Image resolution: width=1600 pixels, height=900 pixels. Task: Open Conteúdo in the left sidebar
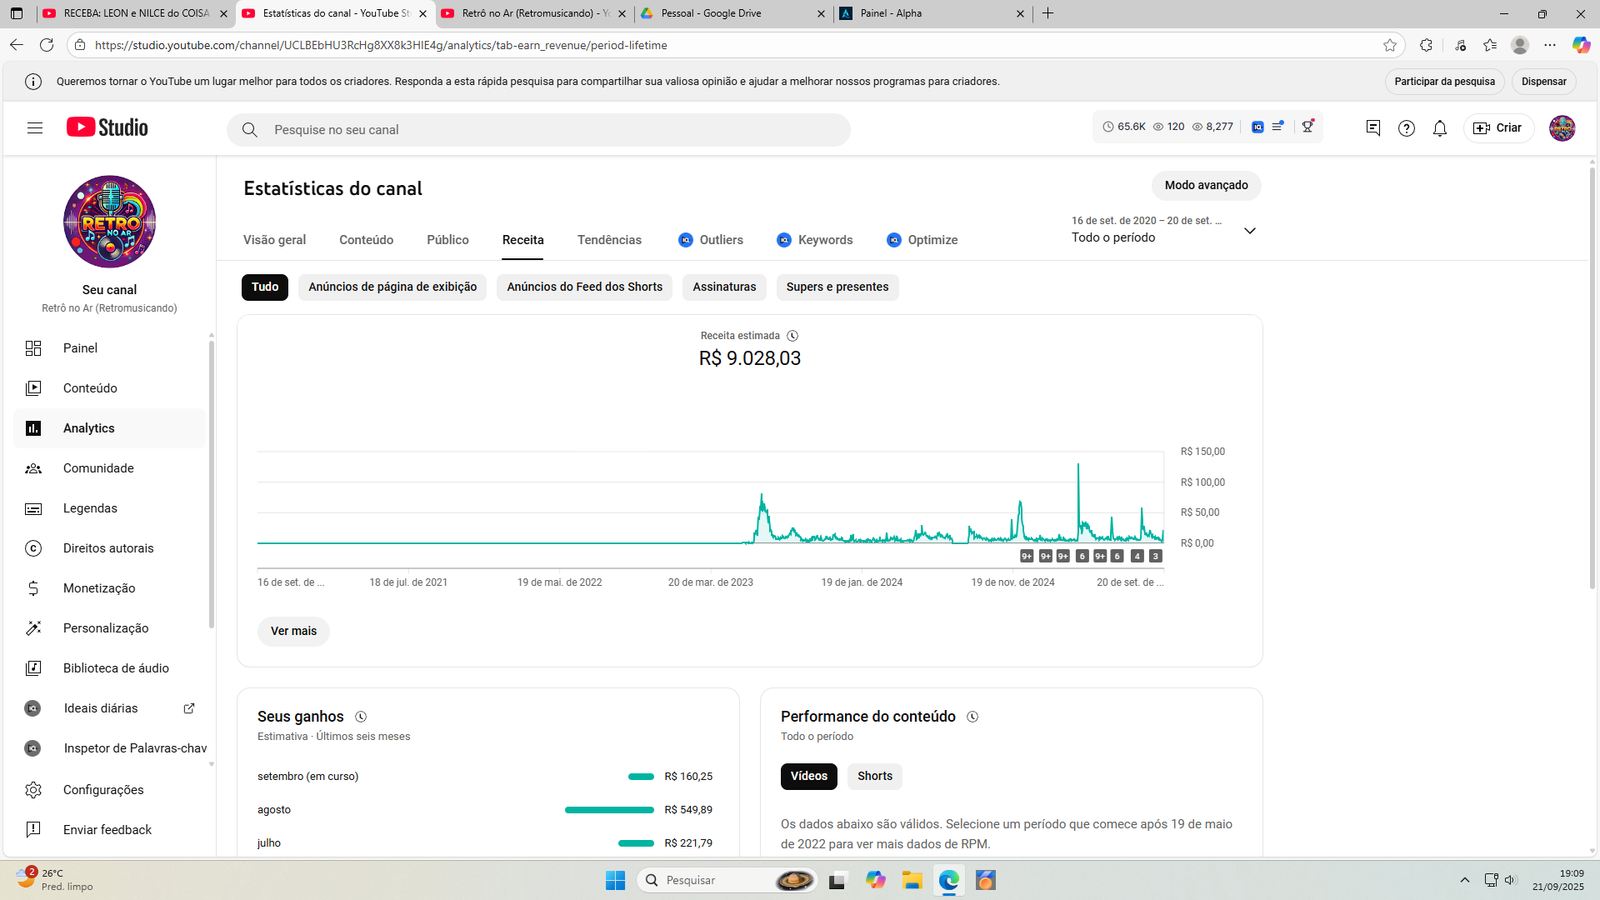pyautogui.click(x=110, y=388)
